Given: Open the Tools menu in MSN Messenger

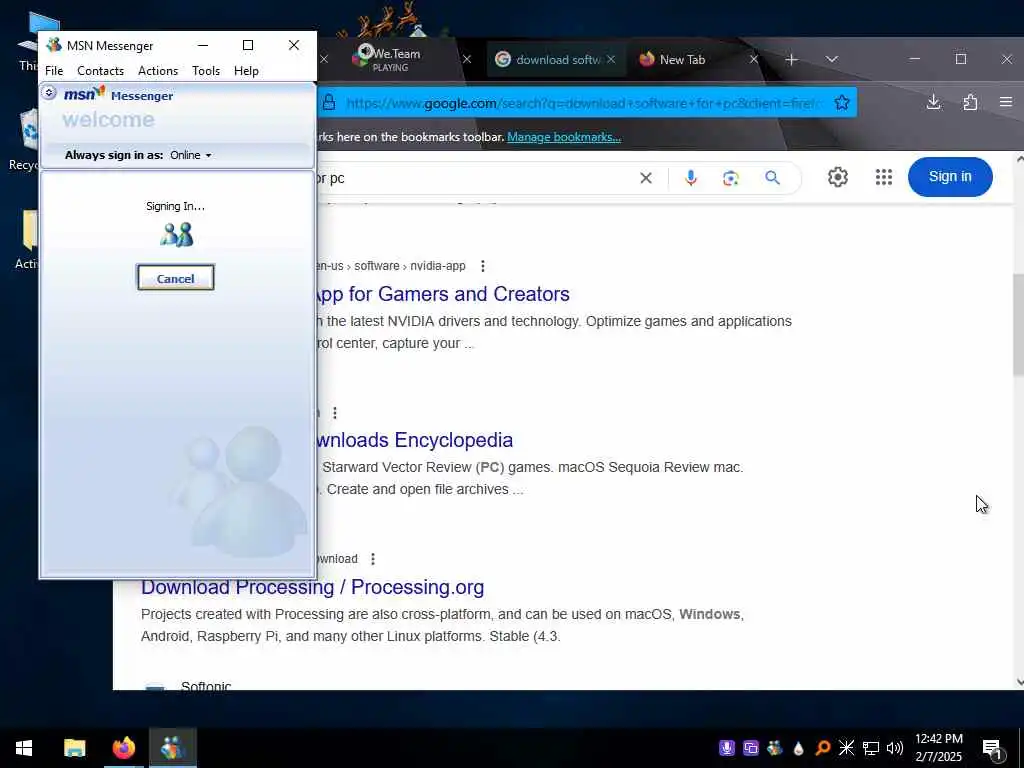Looking at the screenshot, I should coord(206,71).
